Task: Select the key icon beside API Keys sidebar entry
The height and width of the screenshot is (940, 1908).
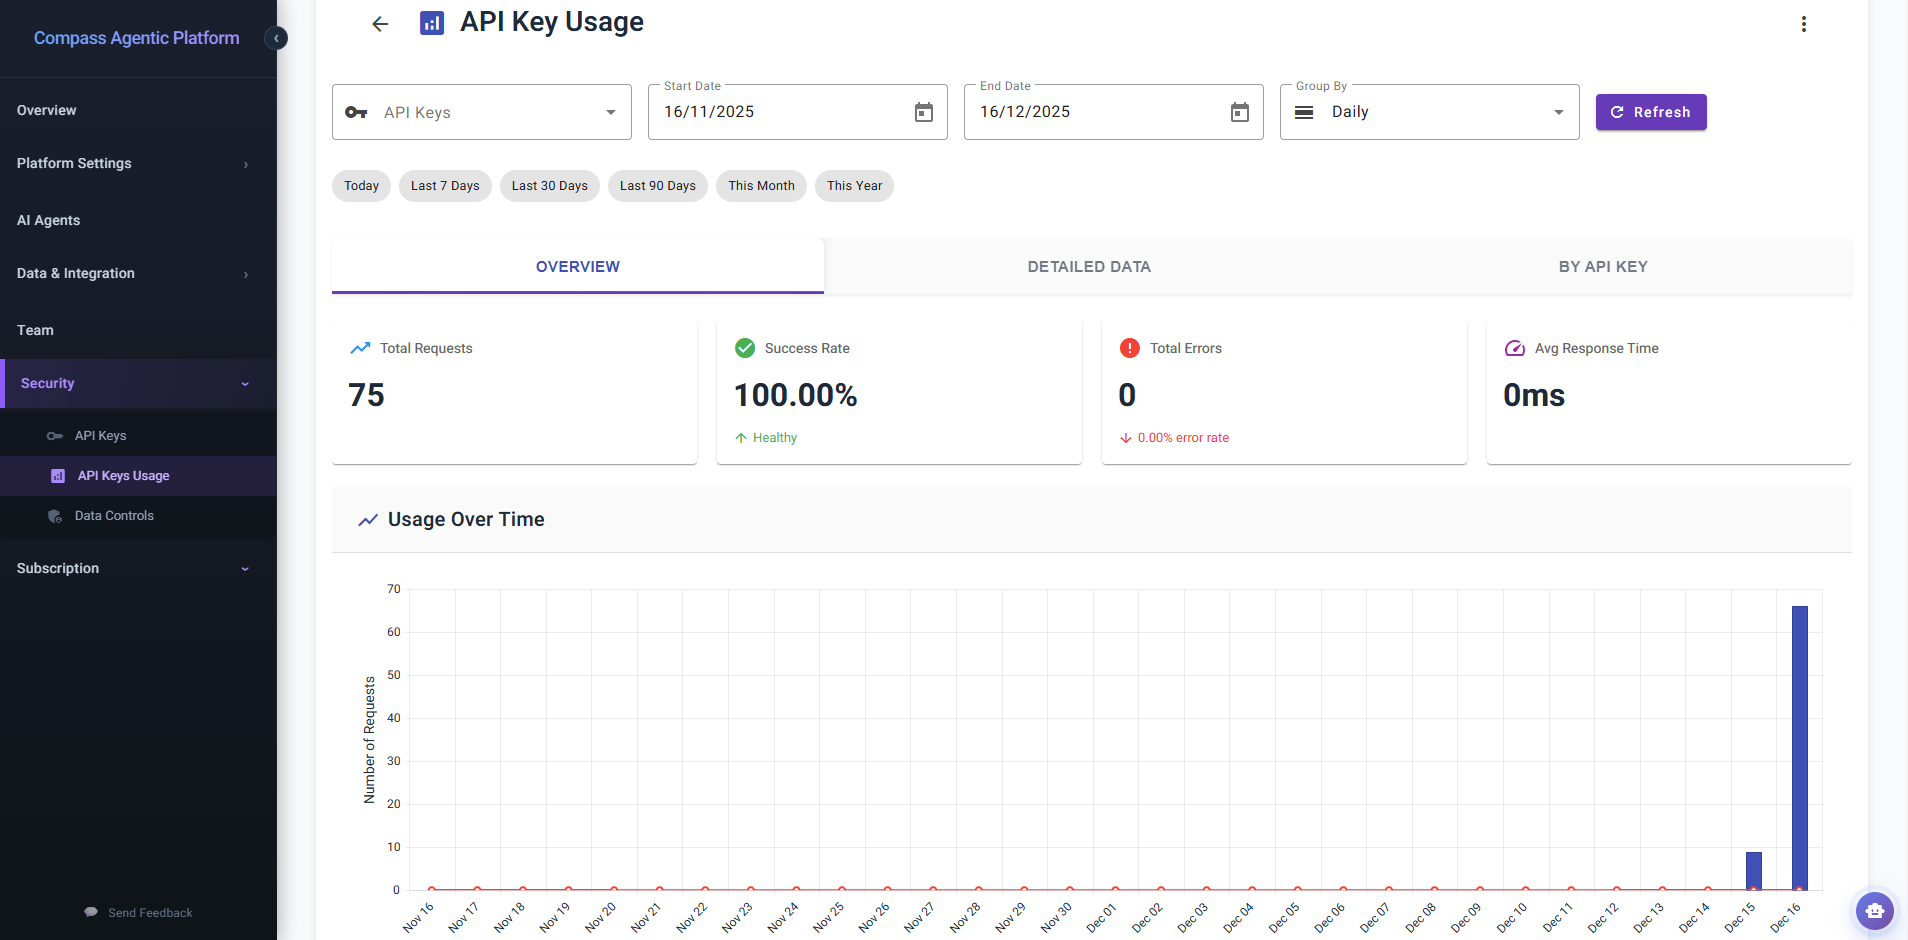Action: (54, 435)
